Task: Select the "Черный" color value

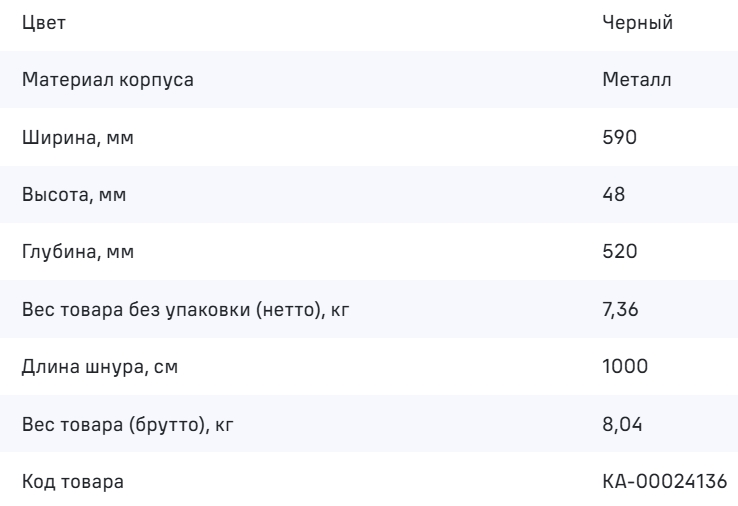Action: pos(636,25)
